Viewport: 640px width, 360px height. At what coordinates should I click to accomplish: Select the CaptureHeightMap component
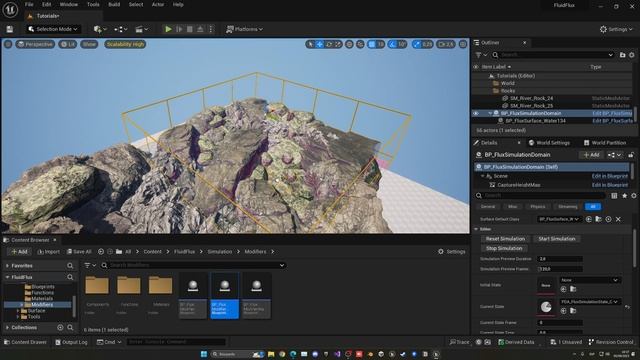tap(519, 185)
